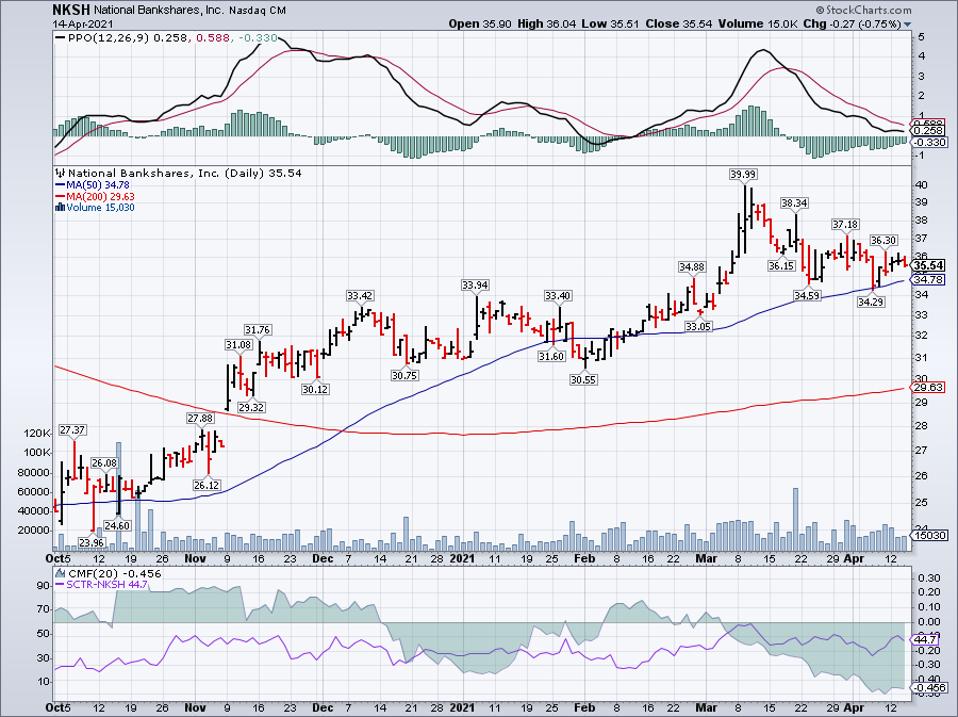The width and height of the screenshot is (958, 717).
Task: Click the Low 35.51 value in header
Action: tap(609, 24)
